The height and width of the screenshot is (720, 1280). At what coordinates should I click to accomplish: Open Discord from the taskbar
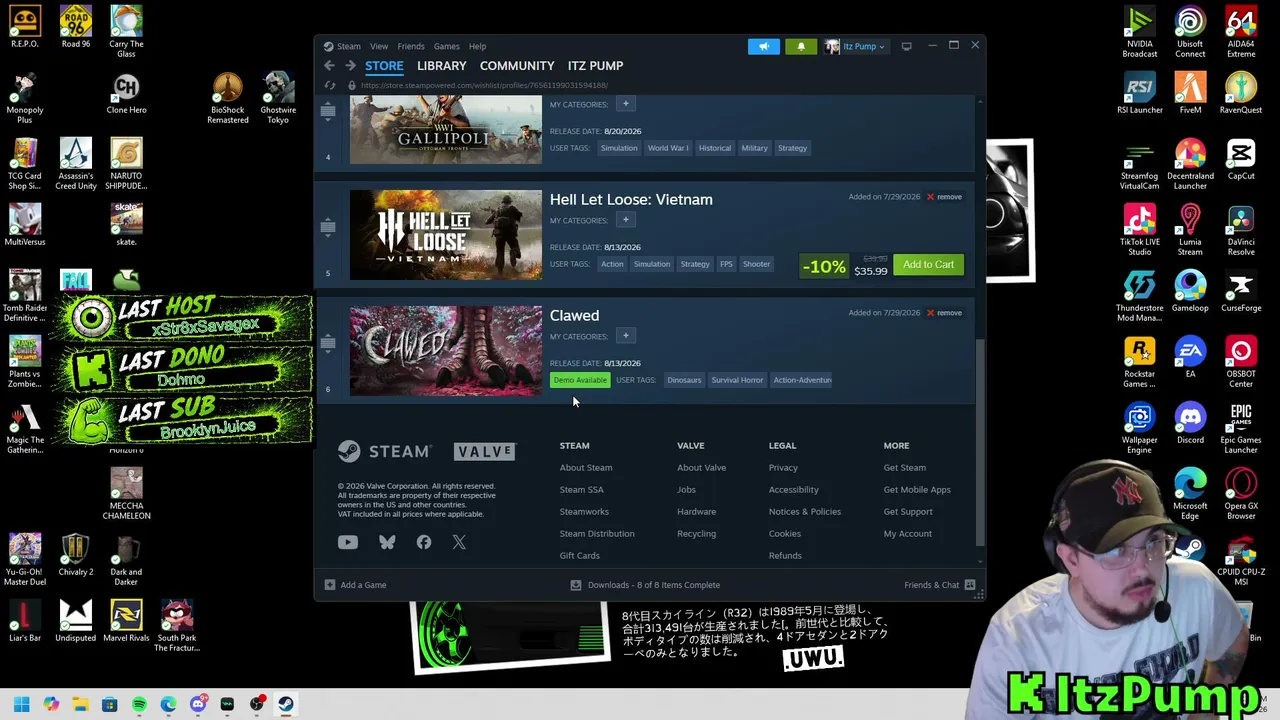pos(198,704)
